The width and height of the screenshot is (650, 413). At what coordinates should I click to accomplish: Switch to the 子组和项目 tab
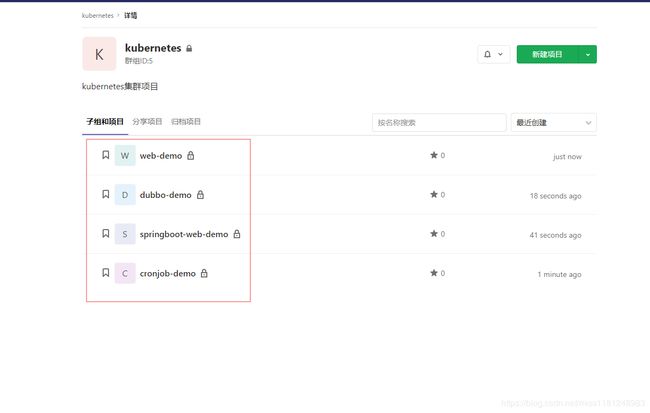click(x=105, y=121)
